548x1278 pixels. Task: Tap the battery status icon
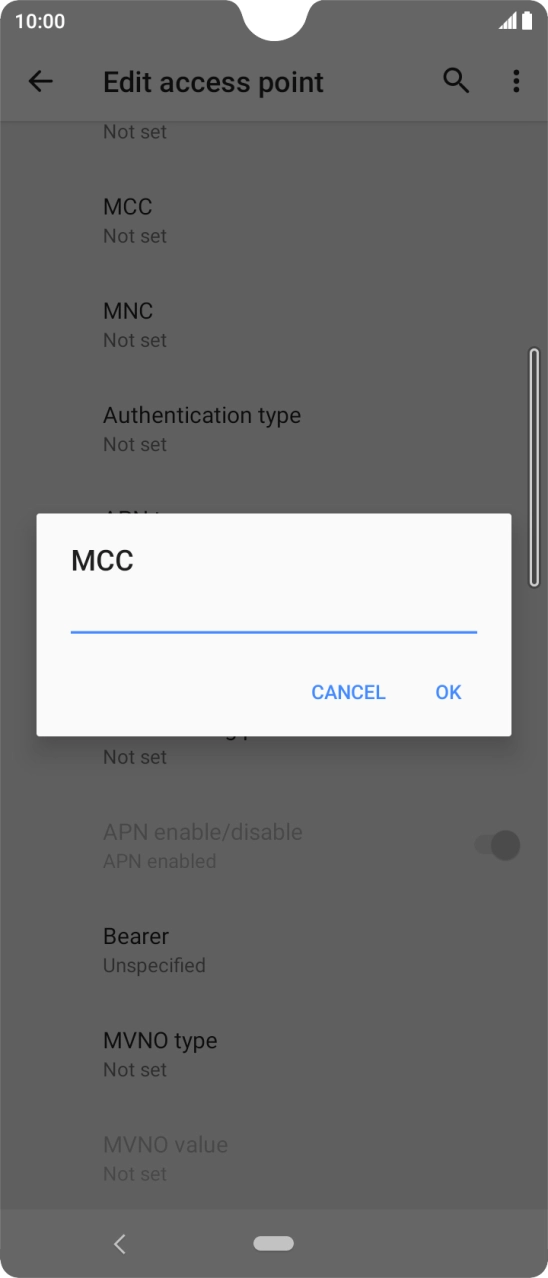[x=527, y=21]
